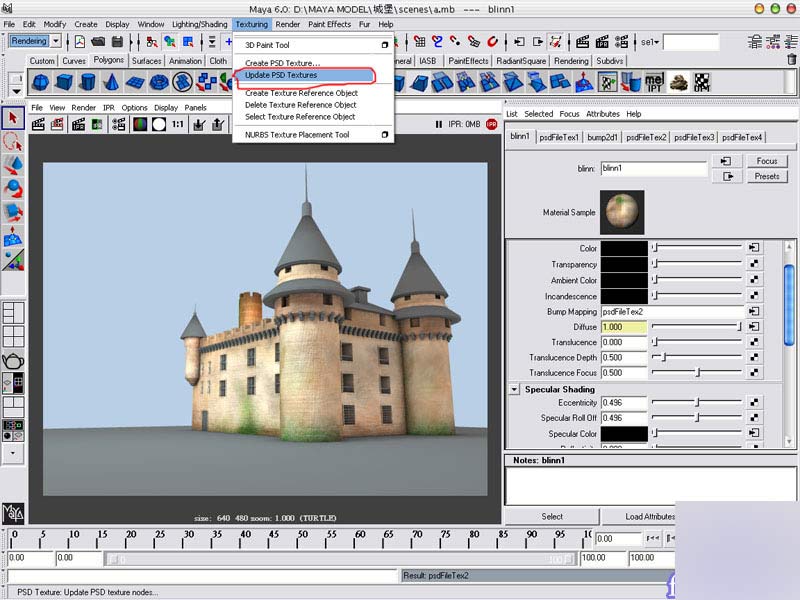Switch to the psdFileTex1 tab
Image resolution: width=800 pixels, height=600 pixels.
click(x=559, y=137)
